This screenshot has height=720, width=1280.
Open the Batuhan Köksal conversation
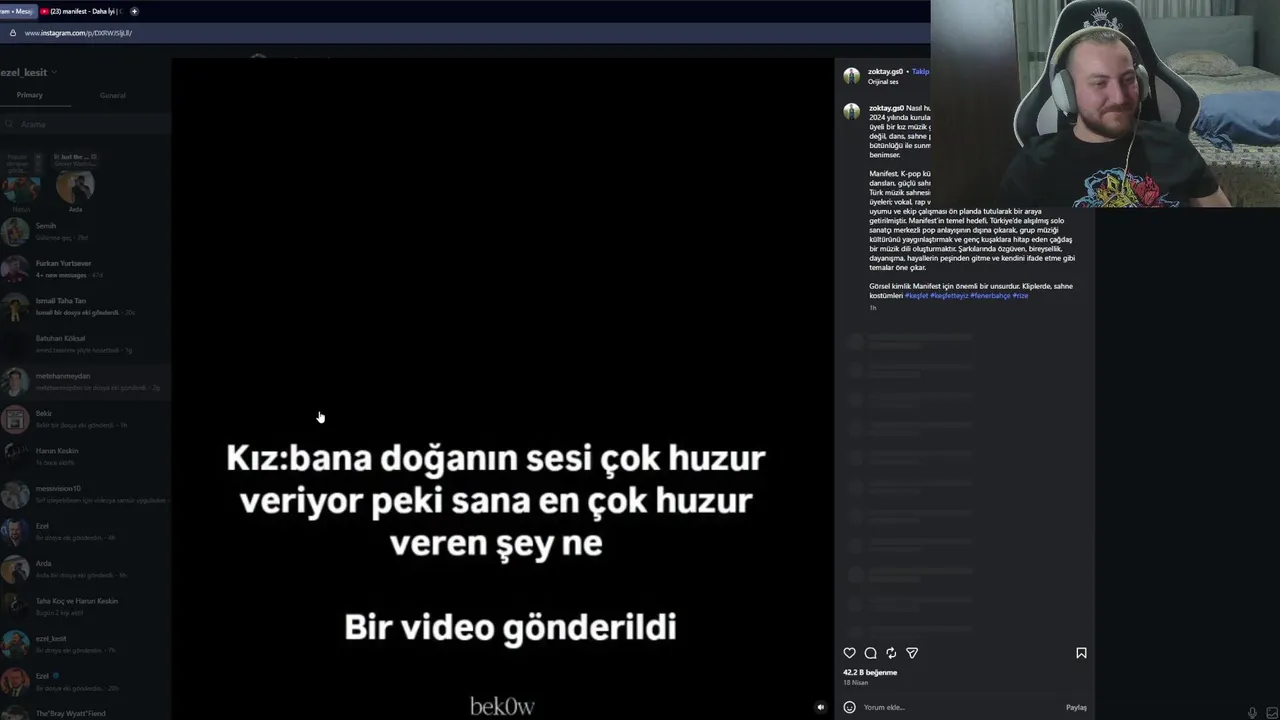pos(85,344)
